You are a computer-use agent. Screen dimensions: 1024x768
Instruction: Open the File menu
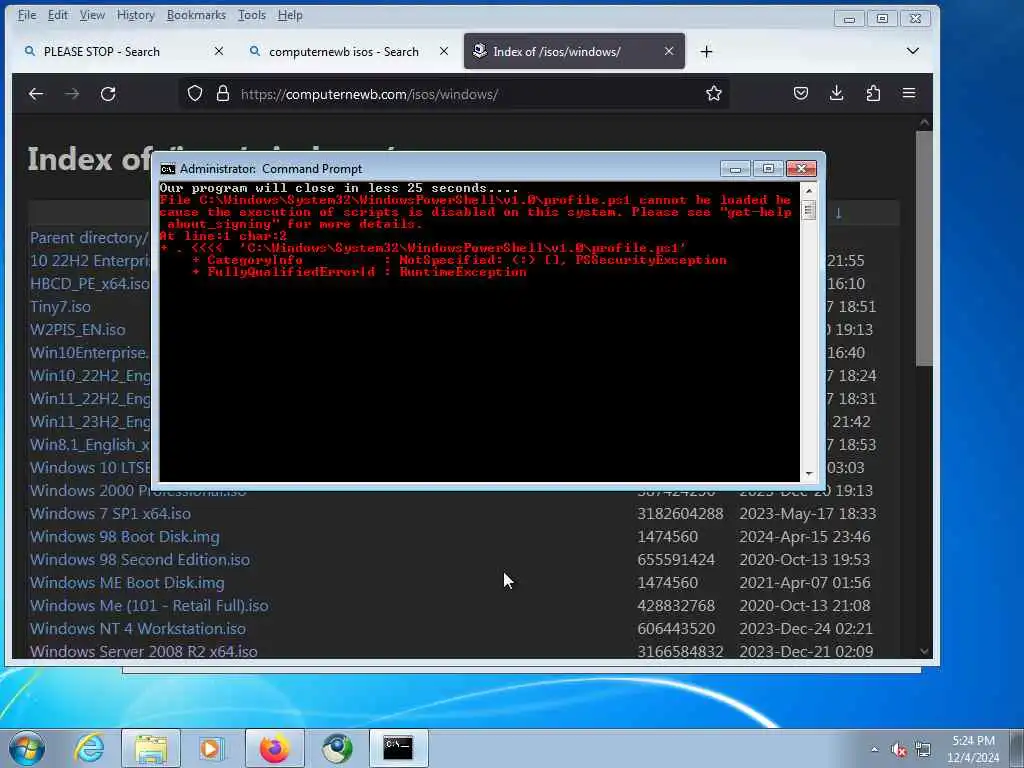coord(27,15)
